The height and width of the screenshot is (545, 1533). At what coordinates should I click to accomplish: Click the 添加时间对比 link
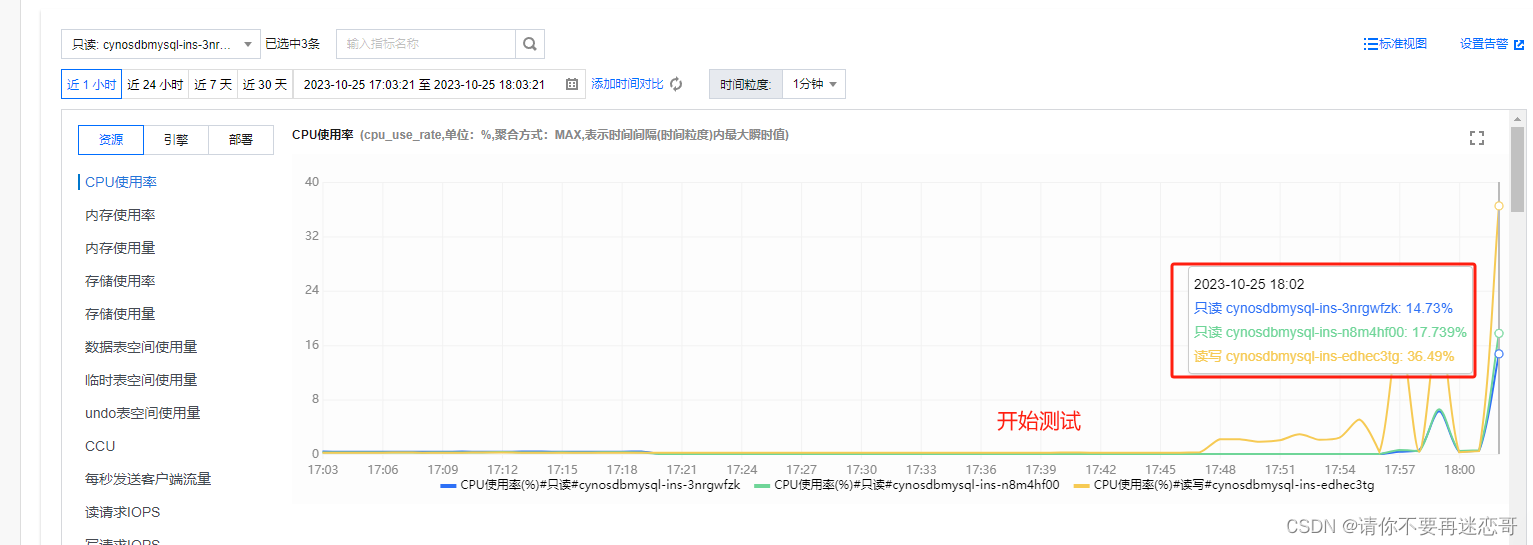[x=627, y=84]
